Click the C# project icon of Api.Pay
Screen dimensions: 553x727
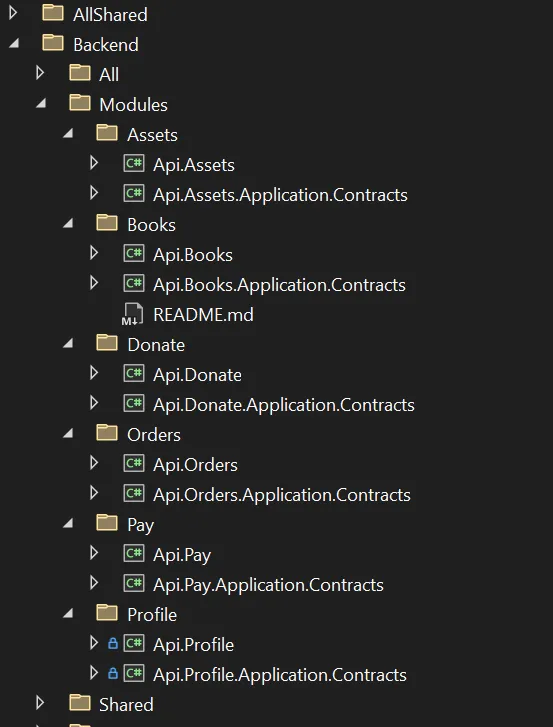pyautogui.click(x=133, y=554)
